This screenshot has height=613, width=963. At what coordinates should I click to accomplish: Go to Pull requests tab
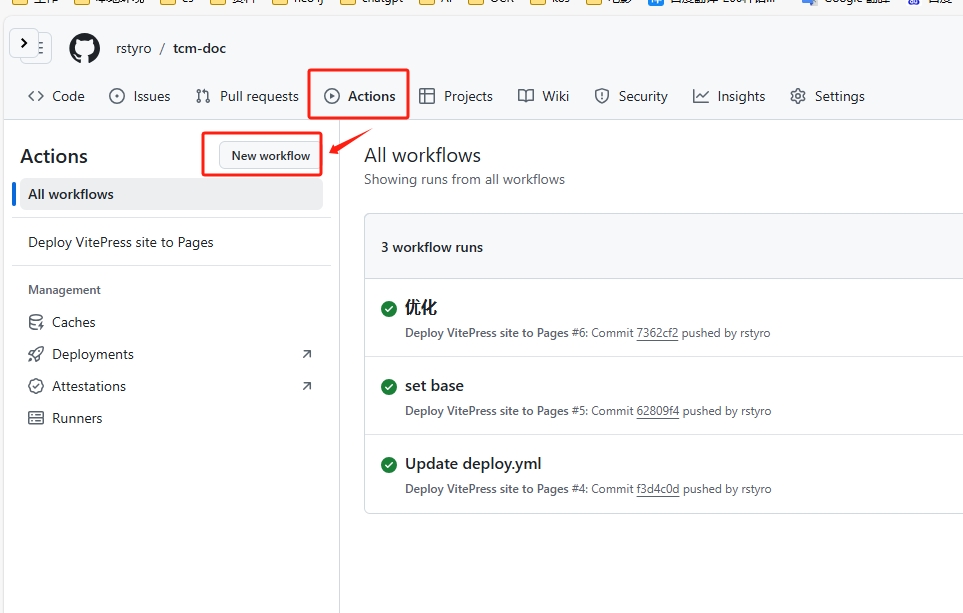click(x=247, y=96)
